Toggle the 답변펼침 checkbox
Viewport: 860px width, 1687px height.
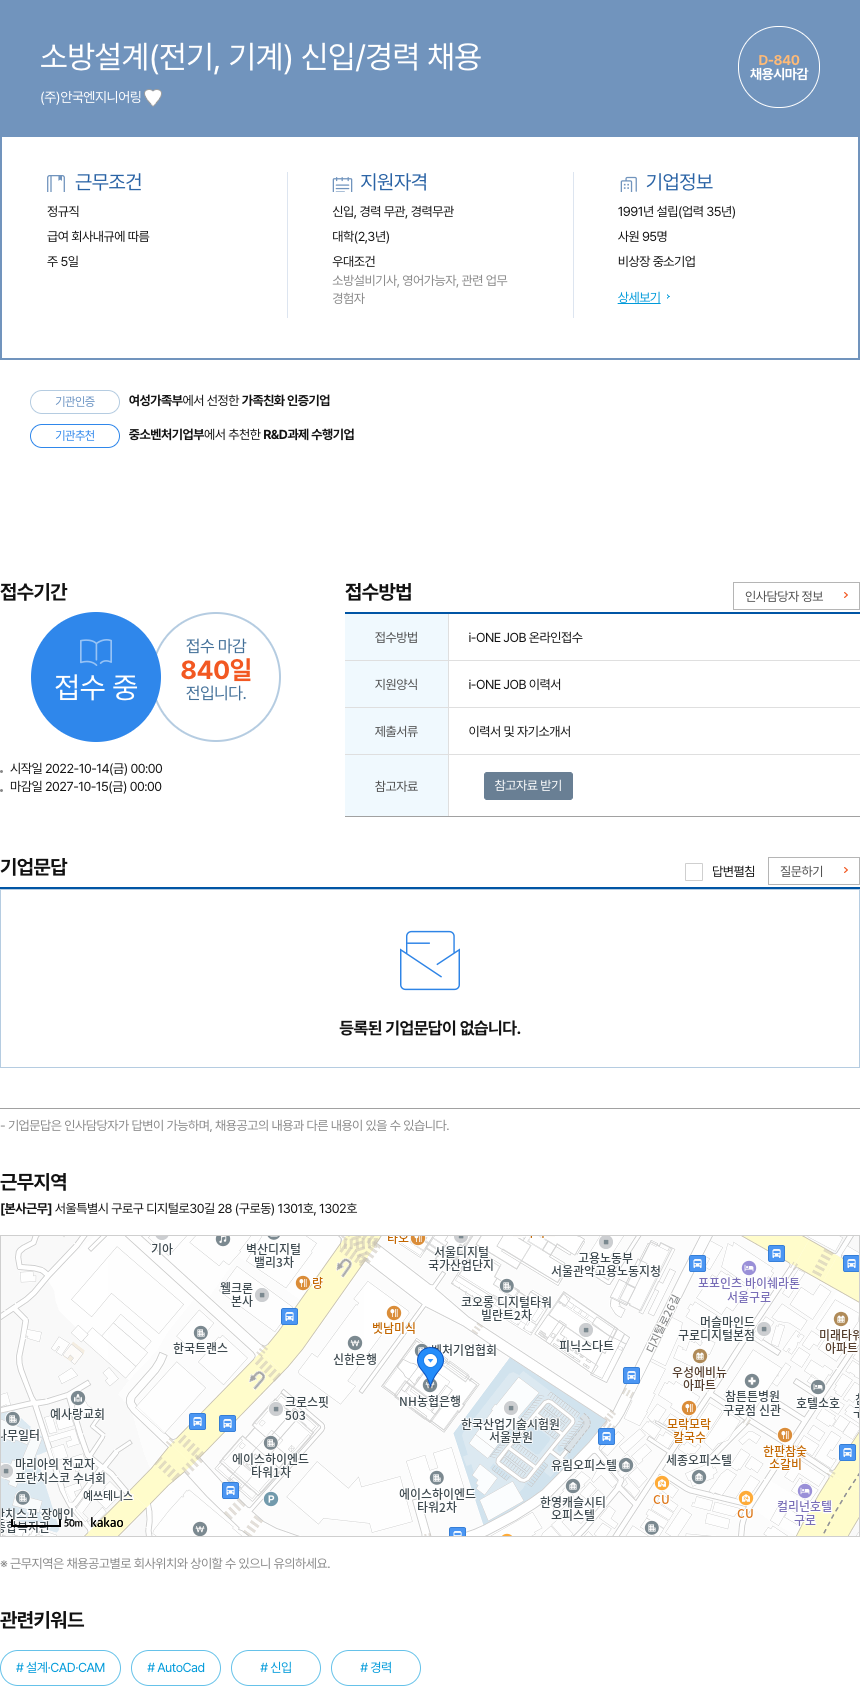pos(694,872)
